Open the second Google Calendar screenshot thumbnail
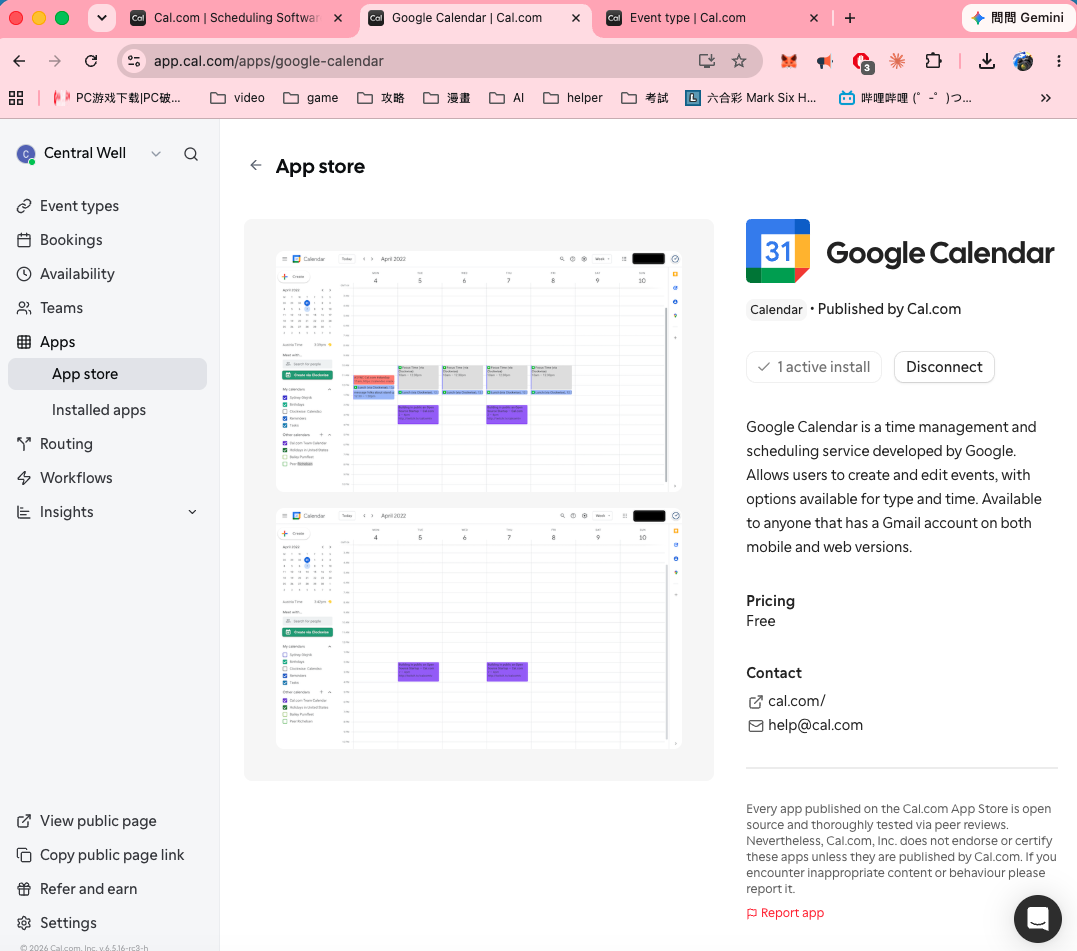Viewport: 1077px width, 951px height. click(x=478, y=628)
